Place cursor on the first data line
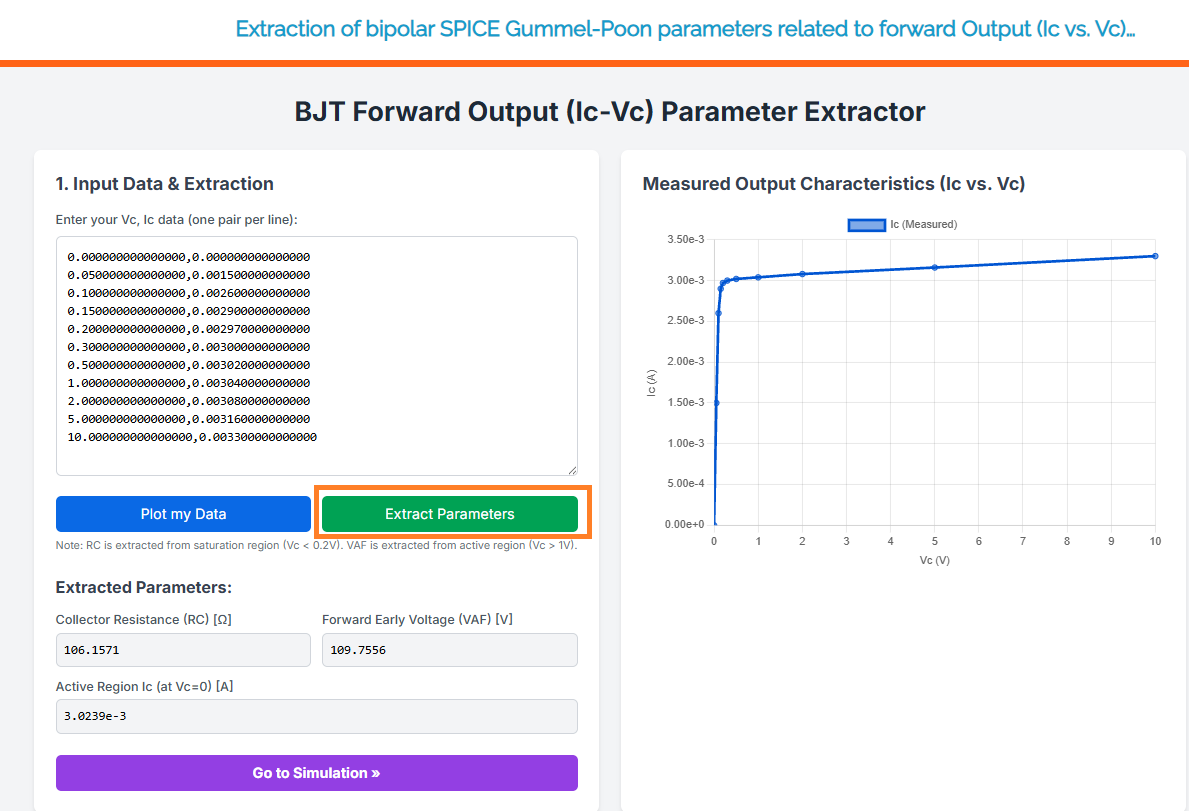Screen dimensions: 1189x811 (x=189, y=257)
